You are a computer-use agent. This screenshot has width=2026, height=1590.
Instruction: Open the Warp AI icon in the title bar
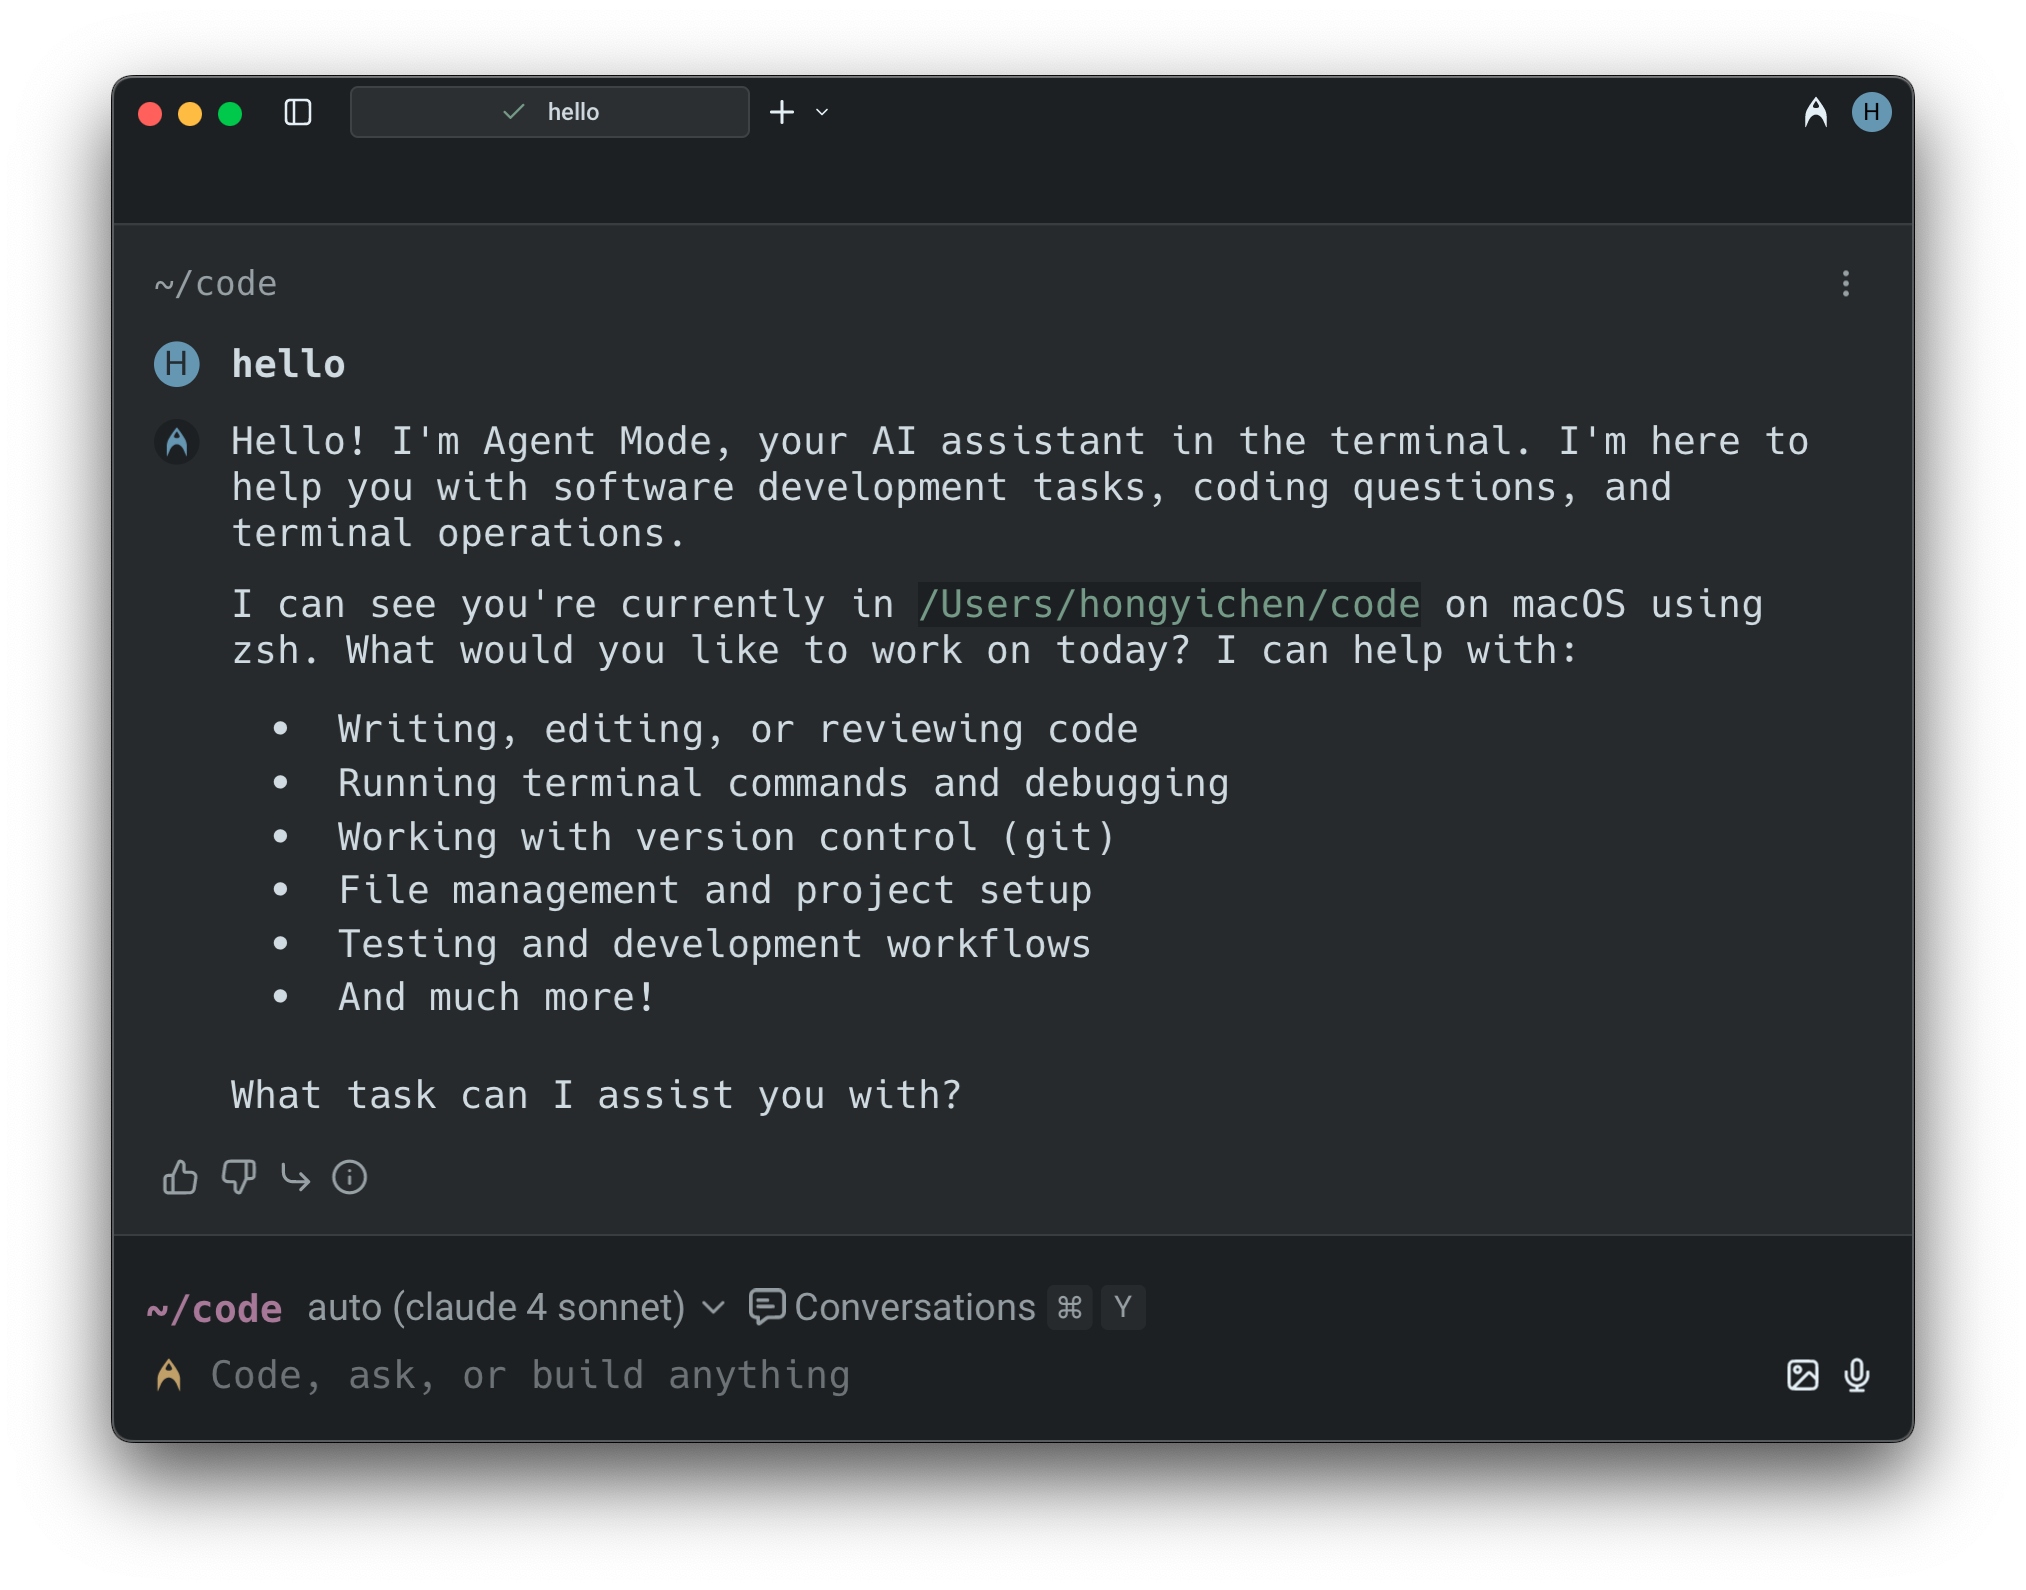pos(1815,112)
